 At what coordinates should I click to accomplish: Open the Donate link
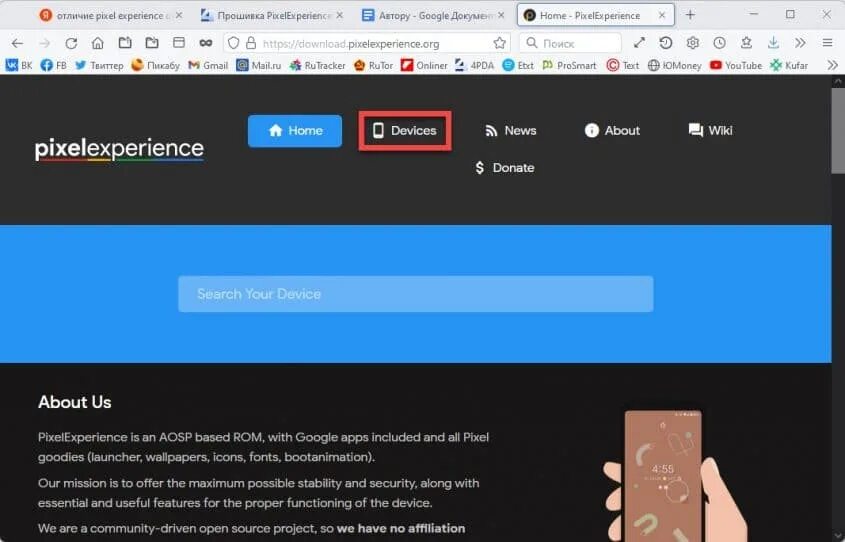pyautogui.click(x=504, y=168)
